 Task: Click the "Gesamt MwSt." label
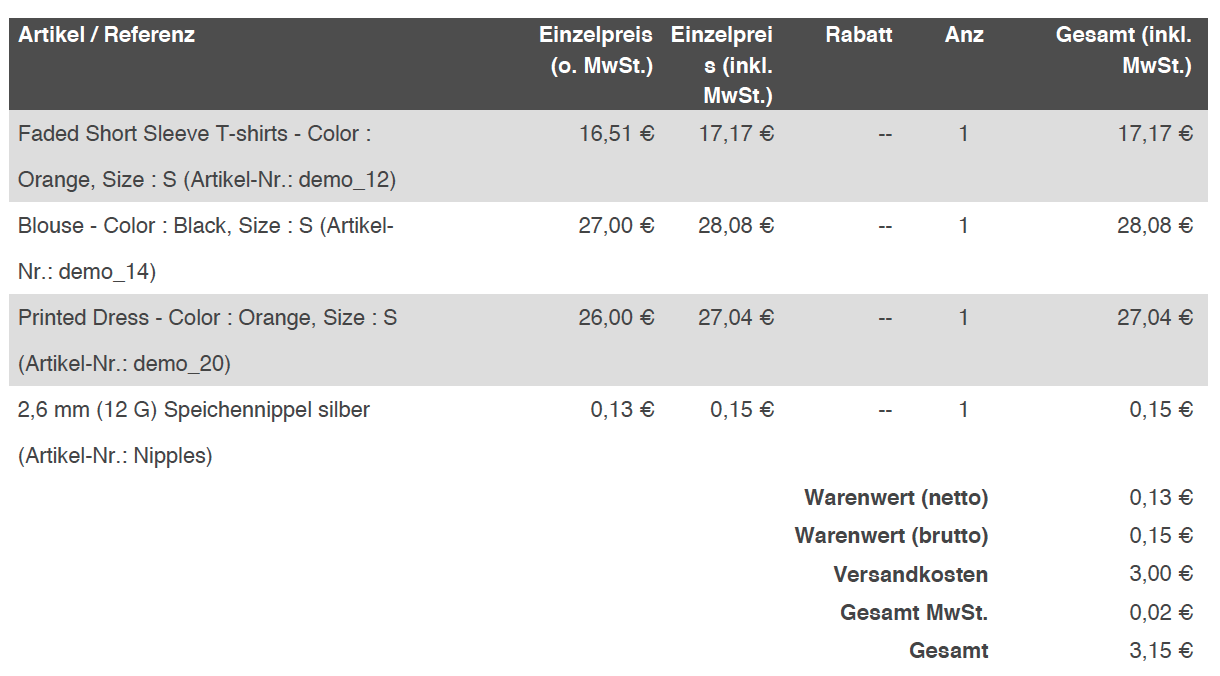tap(914, 613)
